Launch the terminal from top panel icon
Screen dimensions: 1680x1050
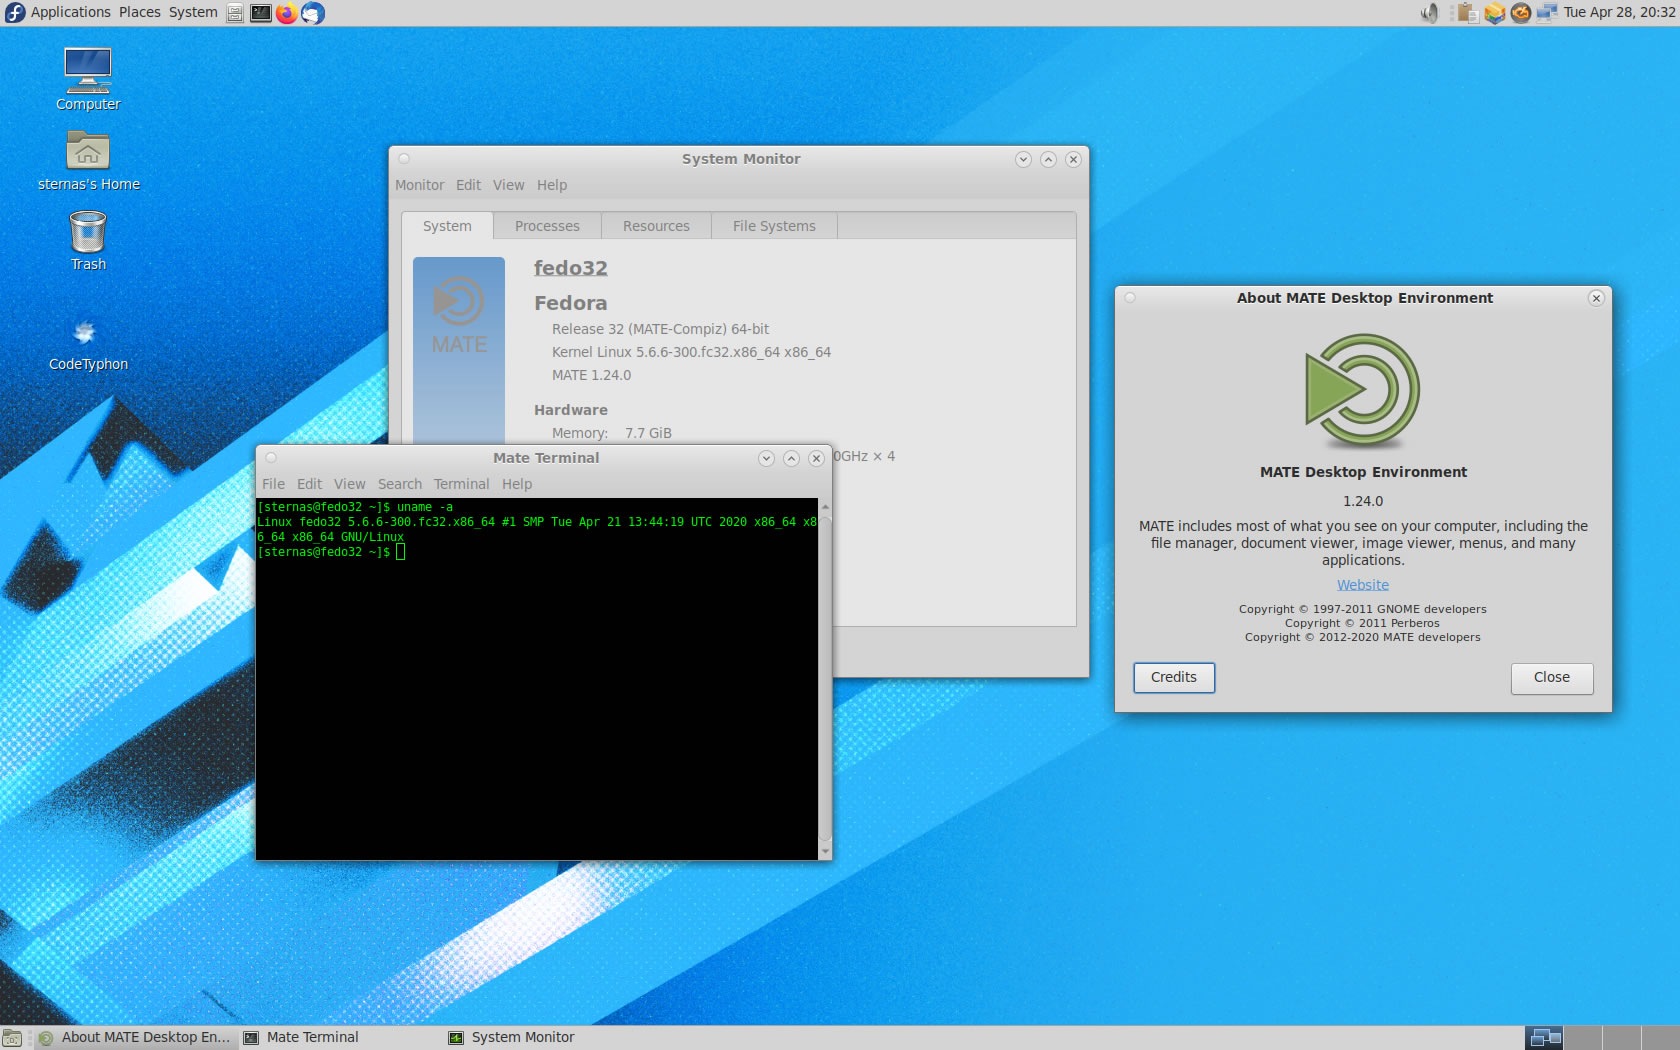coord(260,13)
